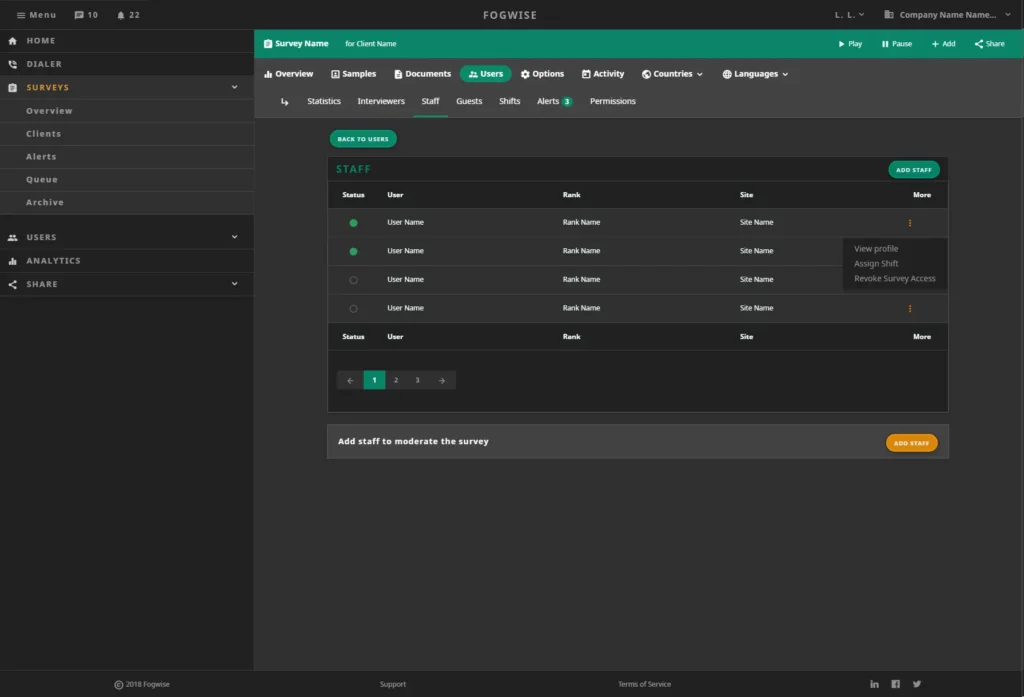The width and height of the screenshot is (1024, 697).
Task: Open the hamburger Menu icon
Action: tap(21, 15)
